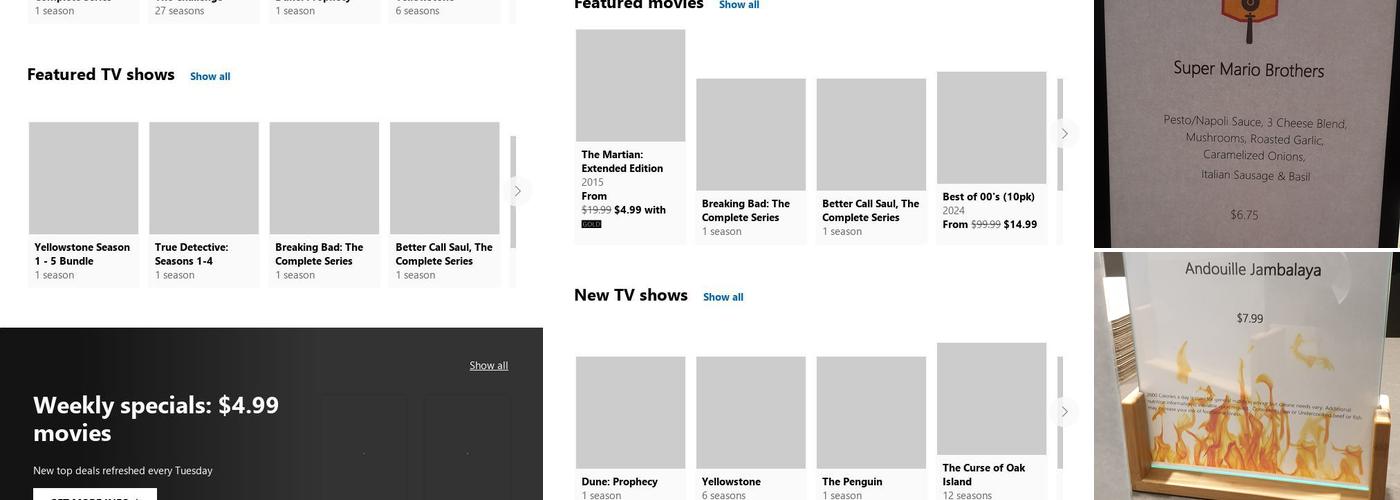Click the Andouille Jambalaya card title

pos(1253,269)
